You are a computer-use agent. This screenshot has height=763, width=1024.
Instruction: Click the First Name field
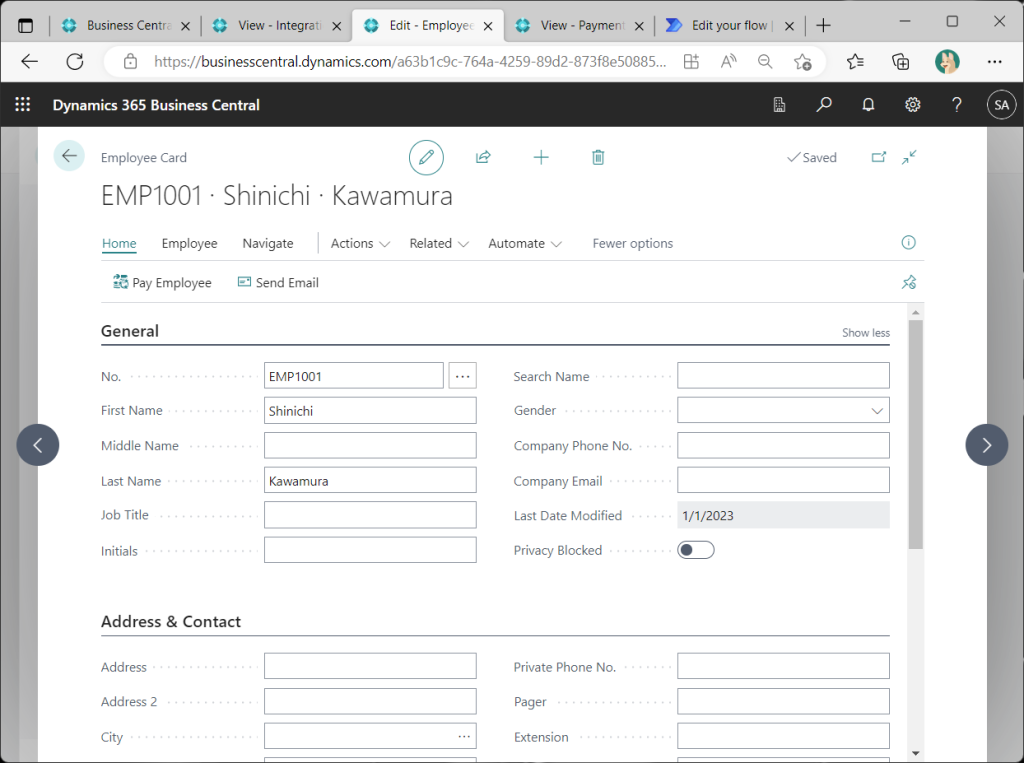click(x=370, y=410)
